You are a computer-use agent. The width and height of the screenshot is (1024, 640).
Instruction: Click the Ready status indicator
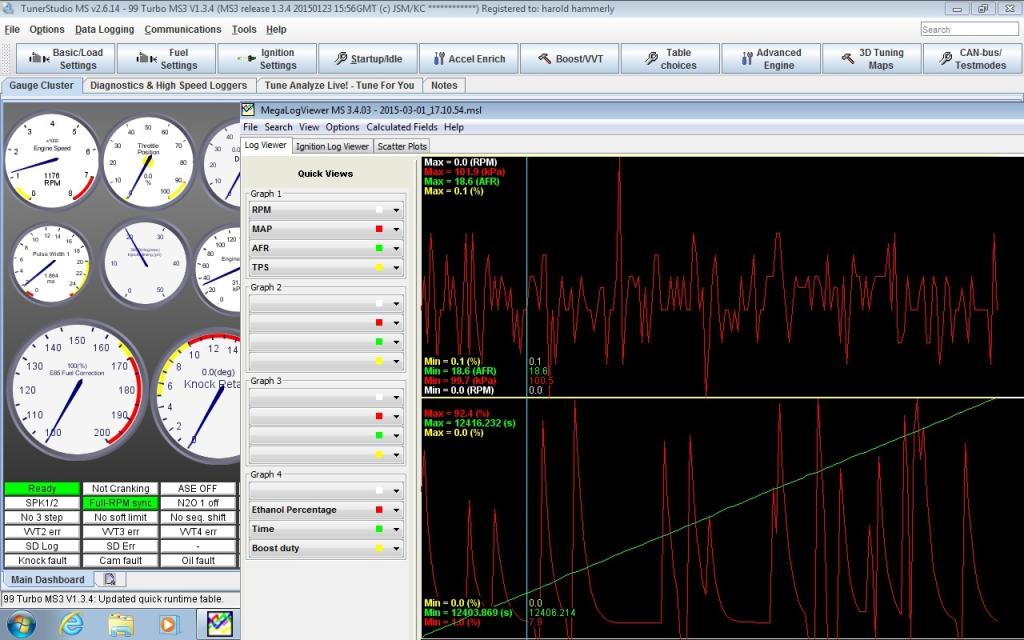[41, 489]
